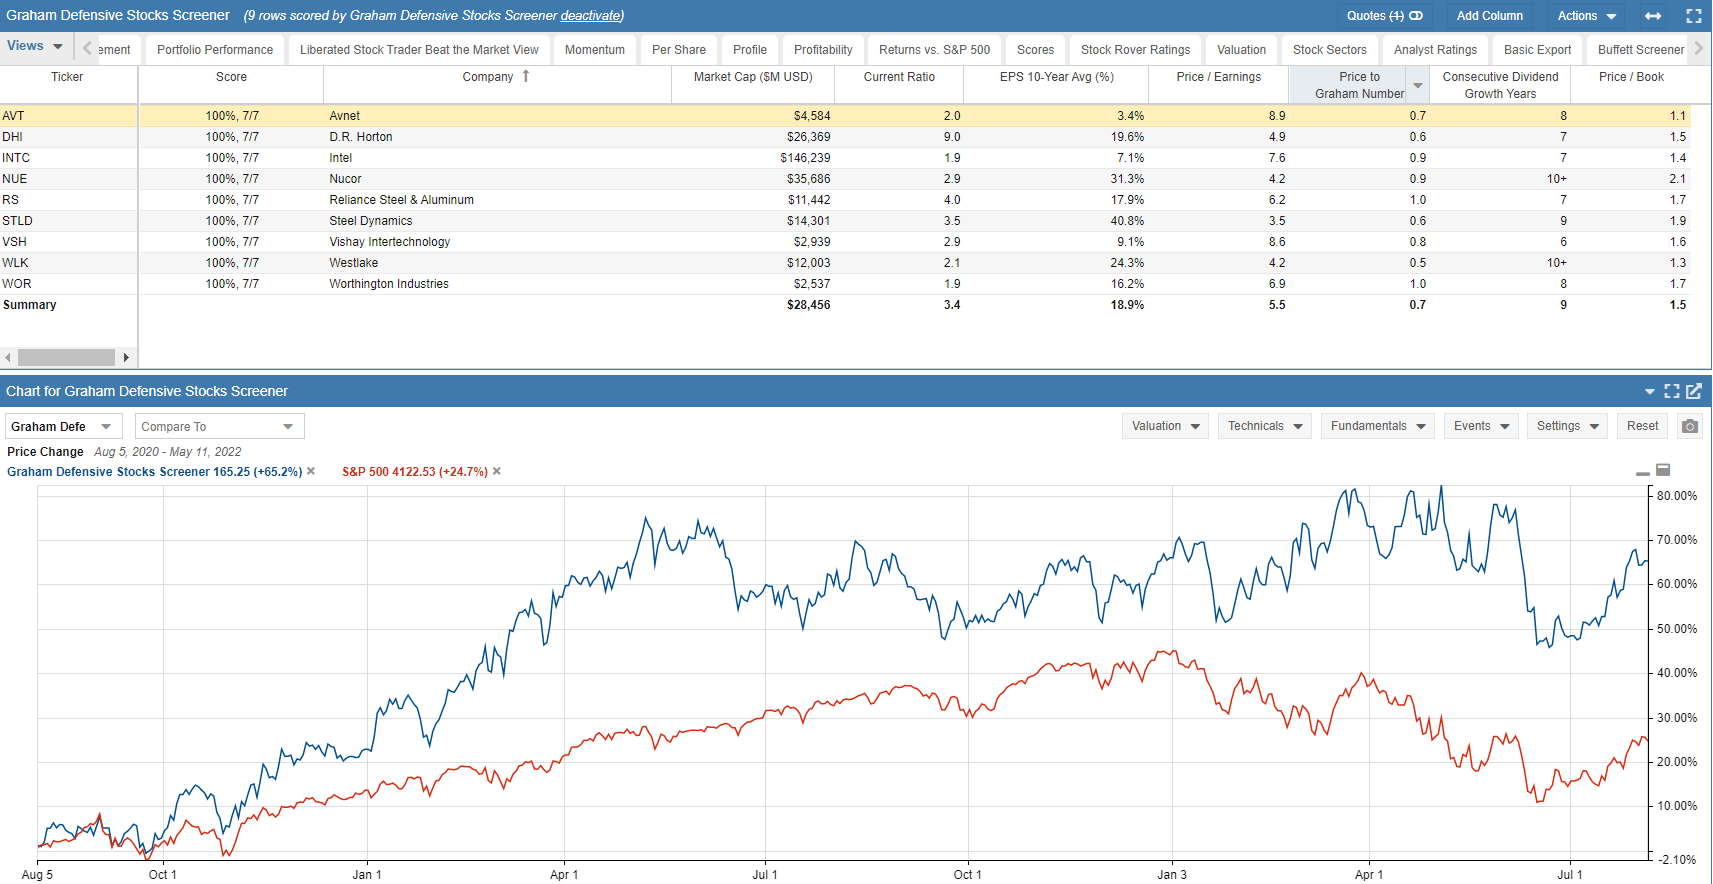The height and width of the screenshot is (884, 1713).
Task: Open the Graham Defe chart subject dropdown
Action: tap(63, 427)
